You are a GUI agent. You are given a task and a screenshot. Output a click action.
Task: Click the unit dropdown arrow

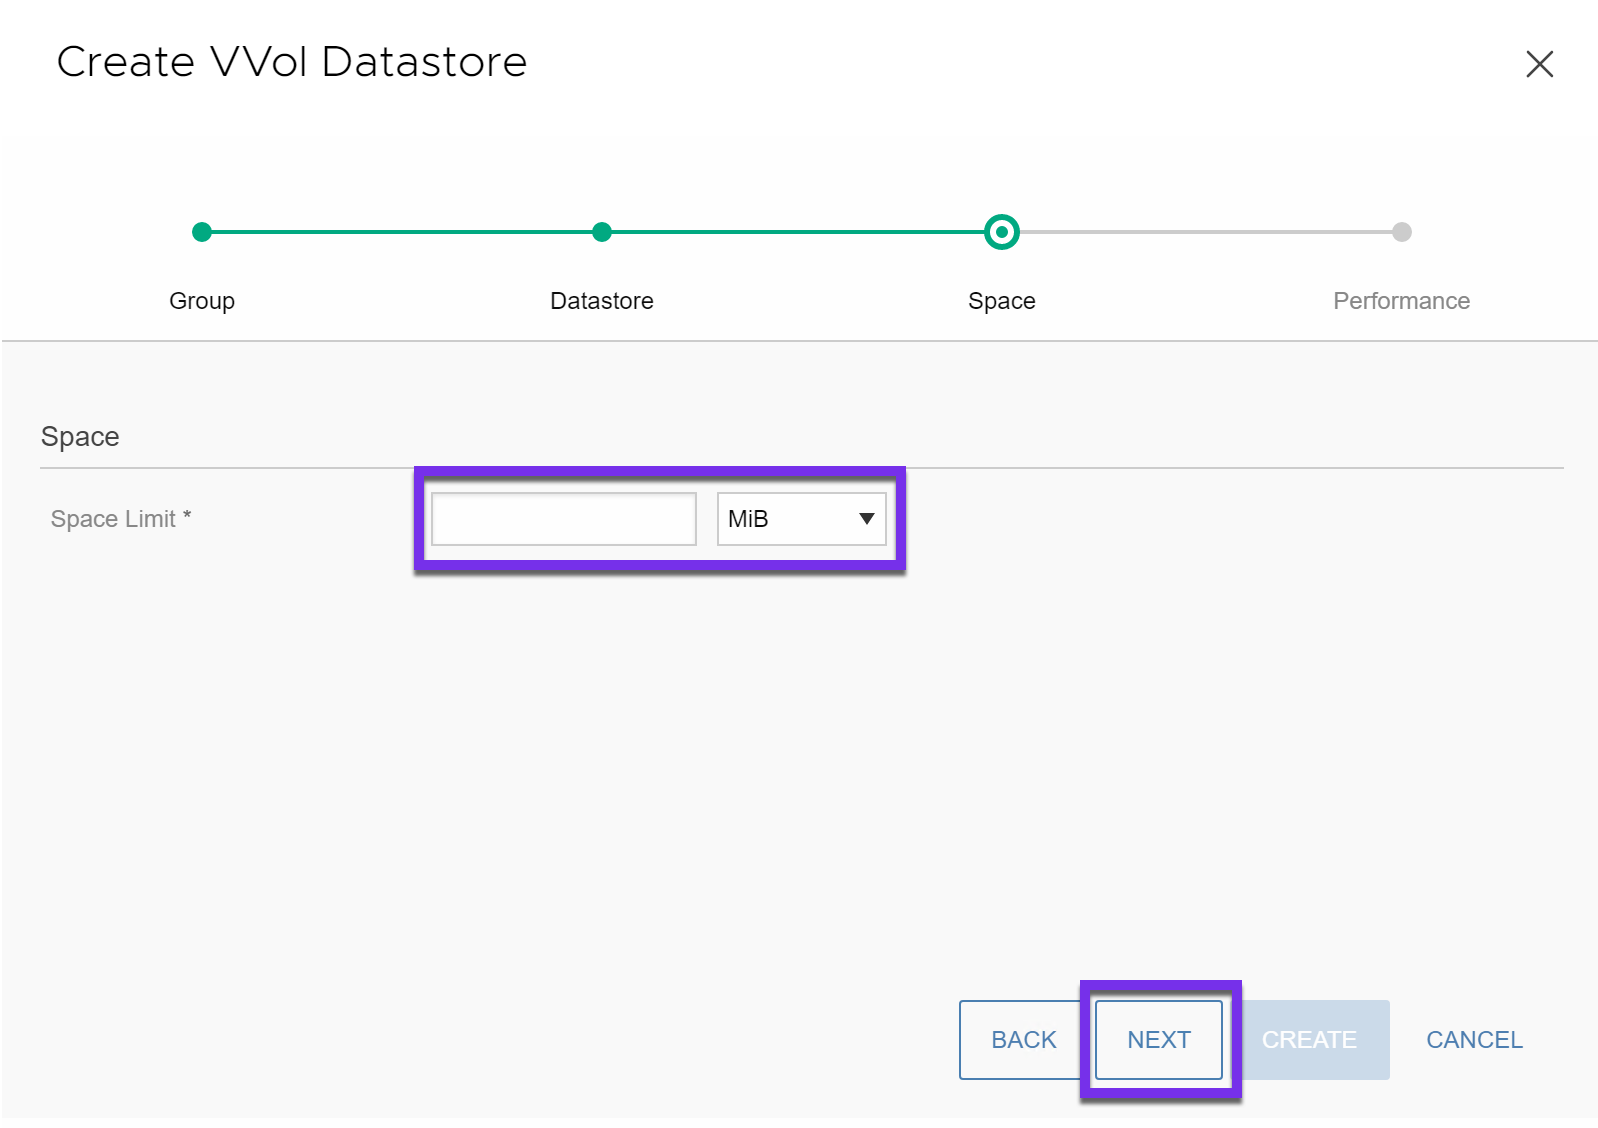coord(866,519)
